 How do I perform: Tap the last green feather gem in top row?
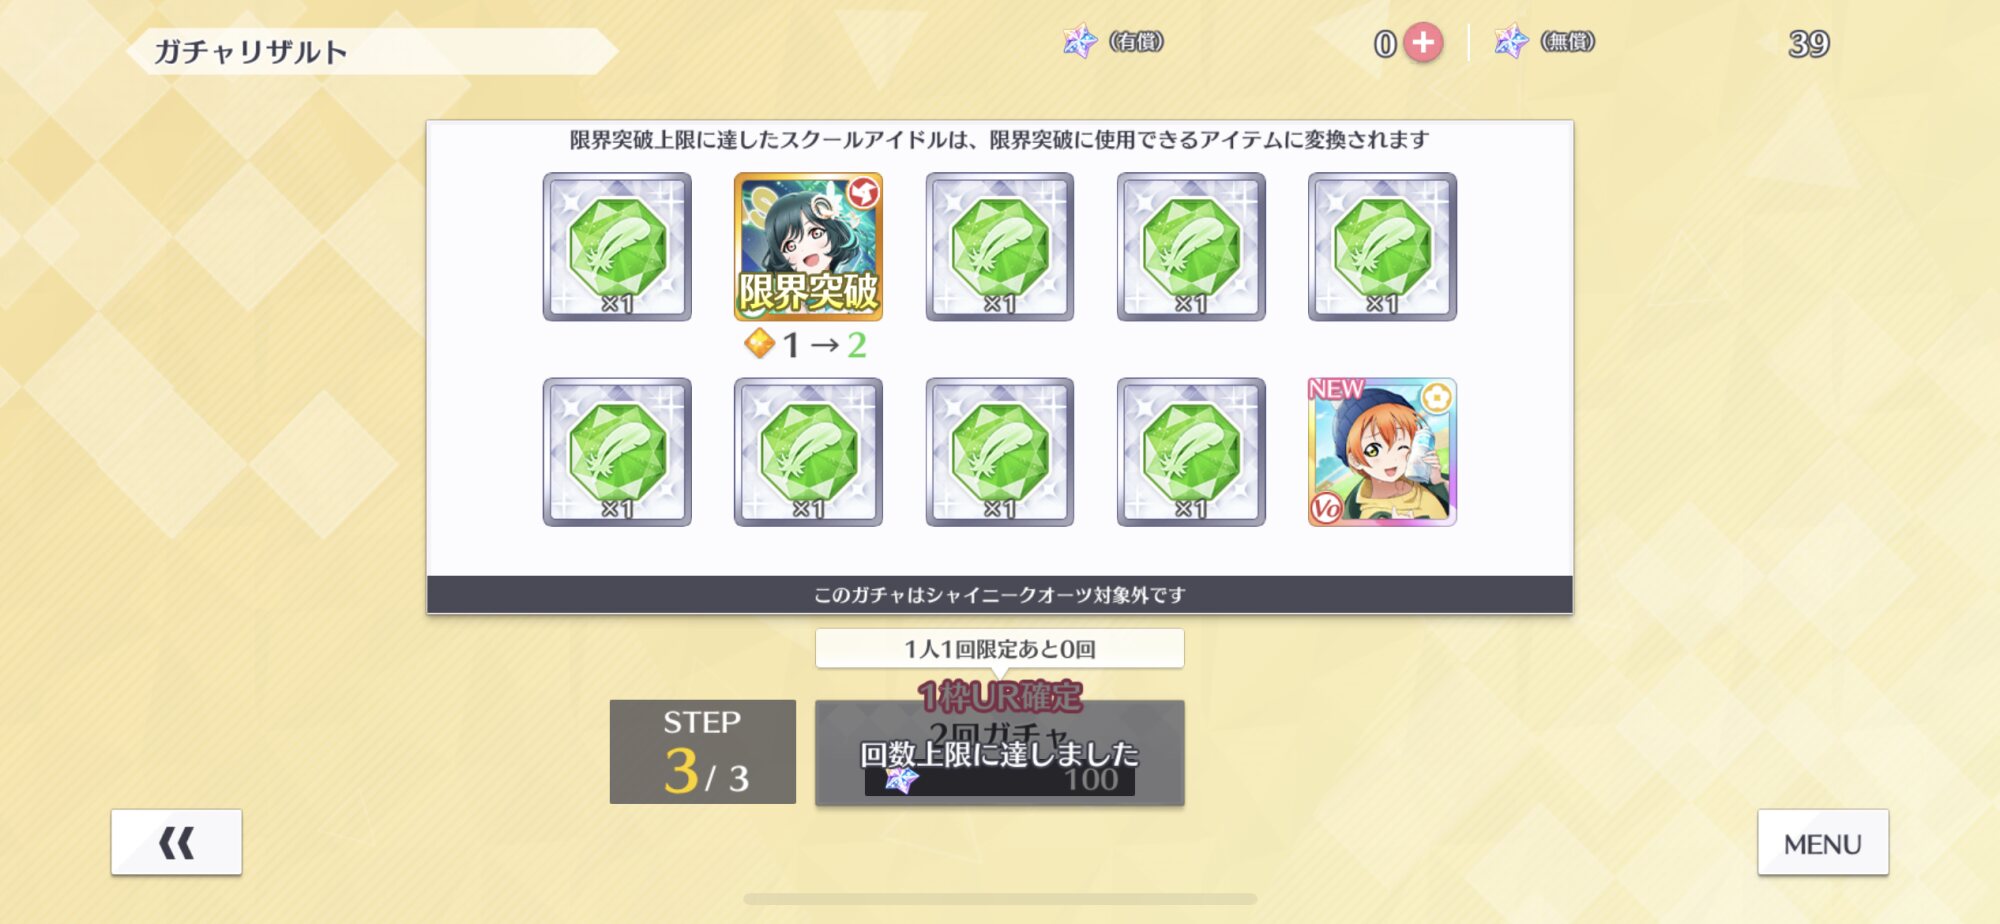(1382, 247)
